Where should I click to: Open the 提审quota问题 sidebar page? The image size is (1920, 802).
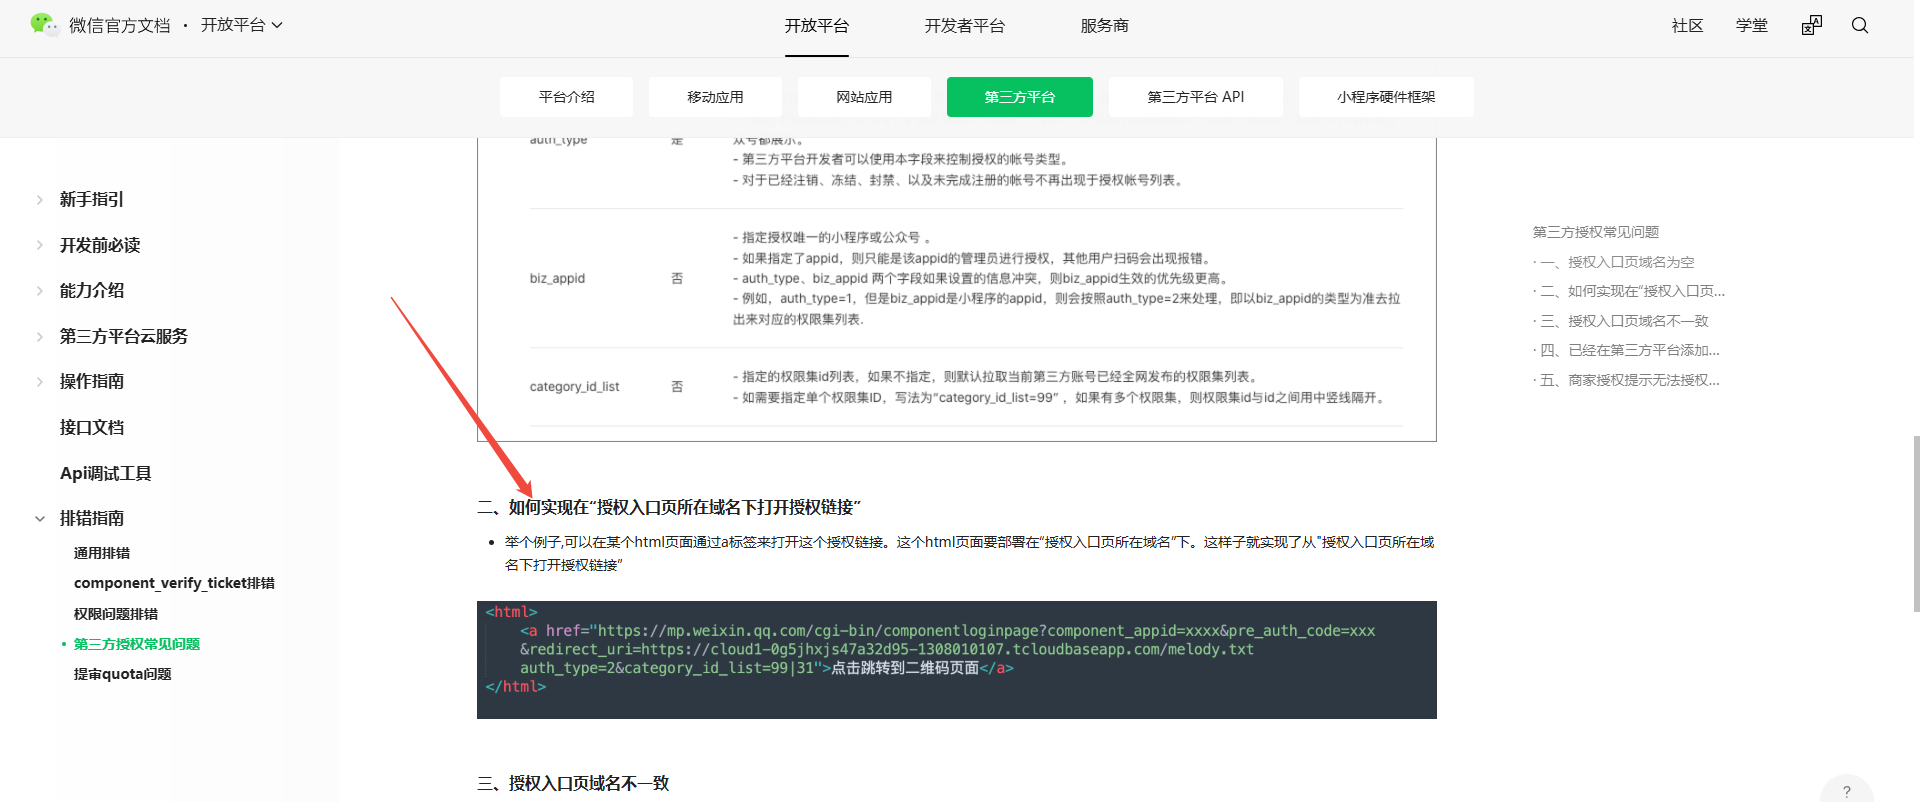pyautogui.click(x=123, y=674)
